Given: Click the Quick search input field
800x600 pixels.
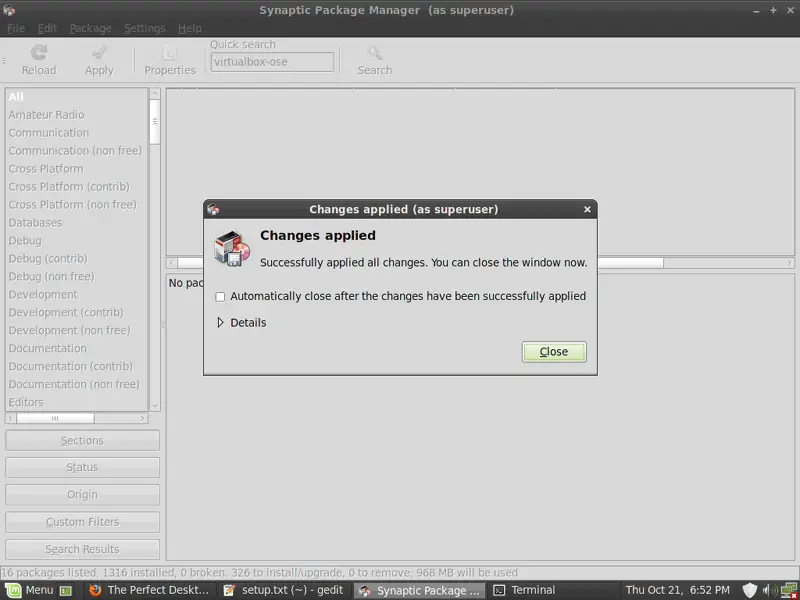Looking at the screenshot, I should click(x=272, y=62).
